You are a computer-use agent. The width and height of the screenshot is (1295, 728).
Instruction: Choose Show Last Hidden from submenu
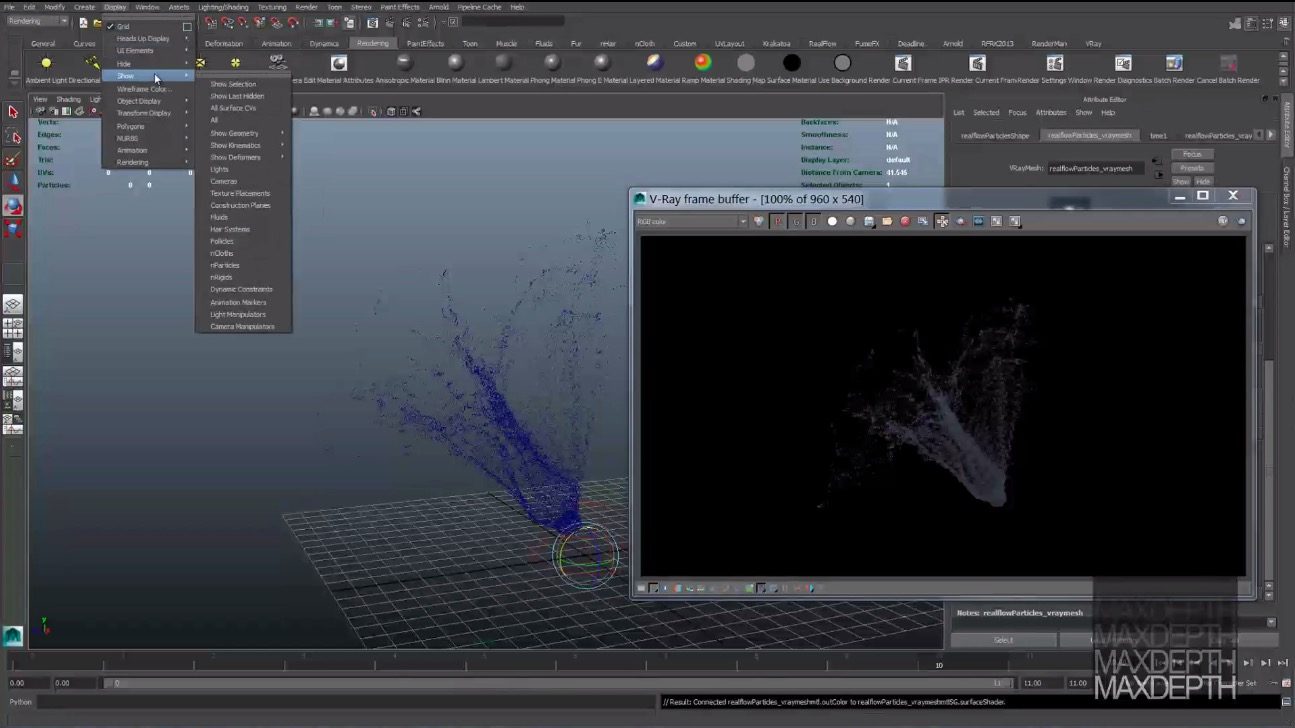coord(244,96)
